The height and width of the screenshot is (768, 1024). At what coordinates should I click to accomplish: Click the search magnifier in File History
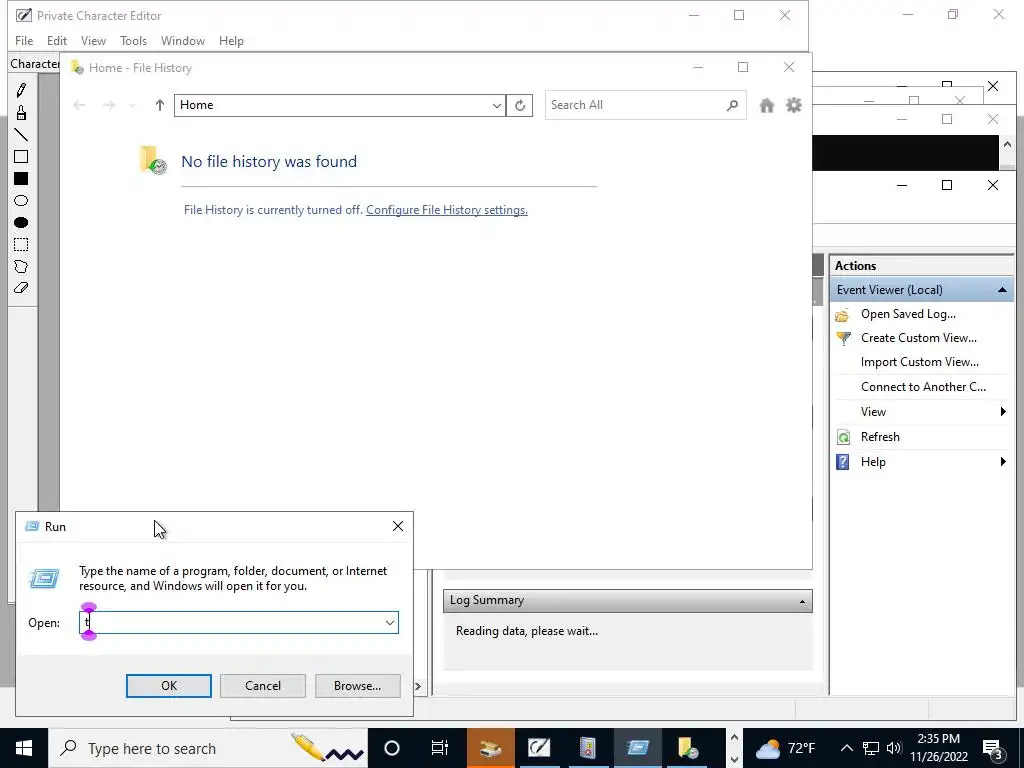point(732,105)
